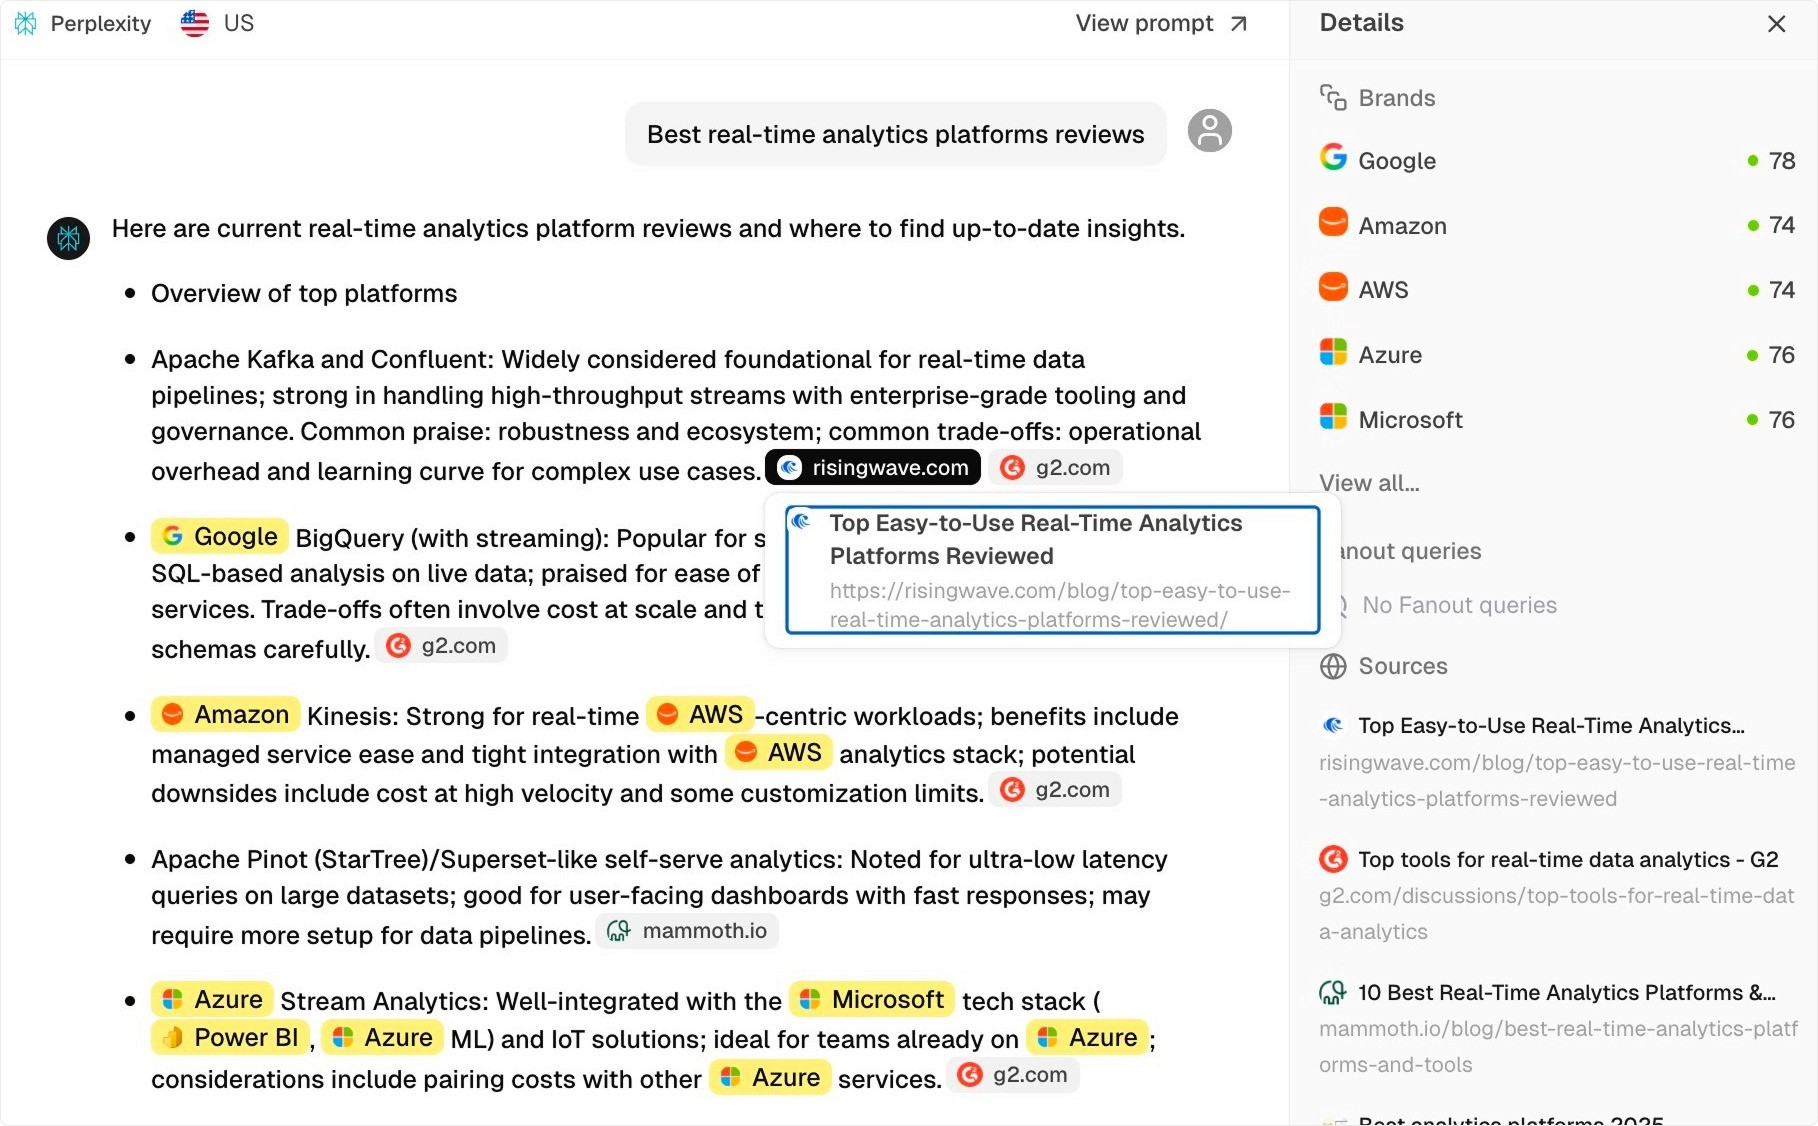Click the Google logo in Brands list
The height and width of the screenshot is (1126, 1818).
(x=1333, y=157)
